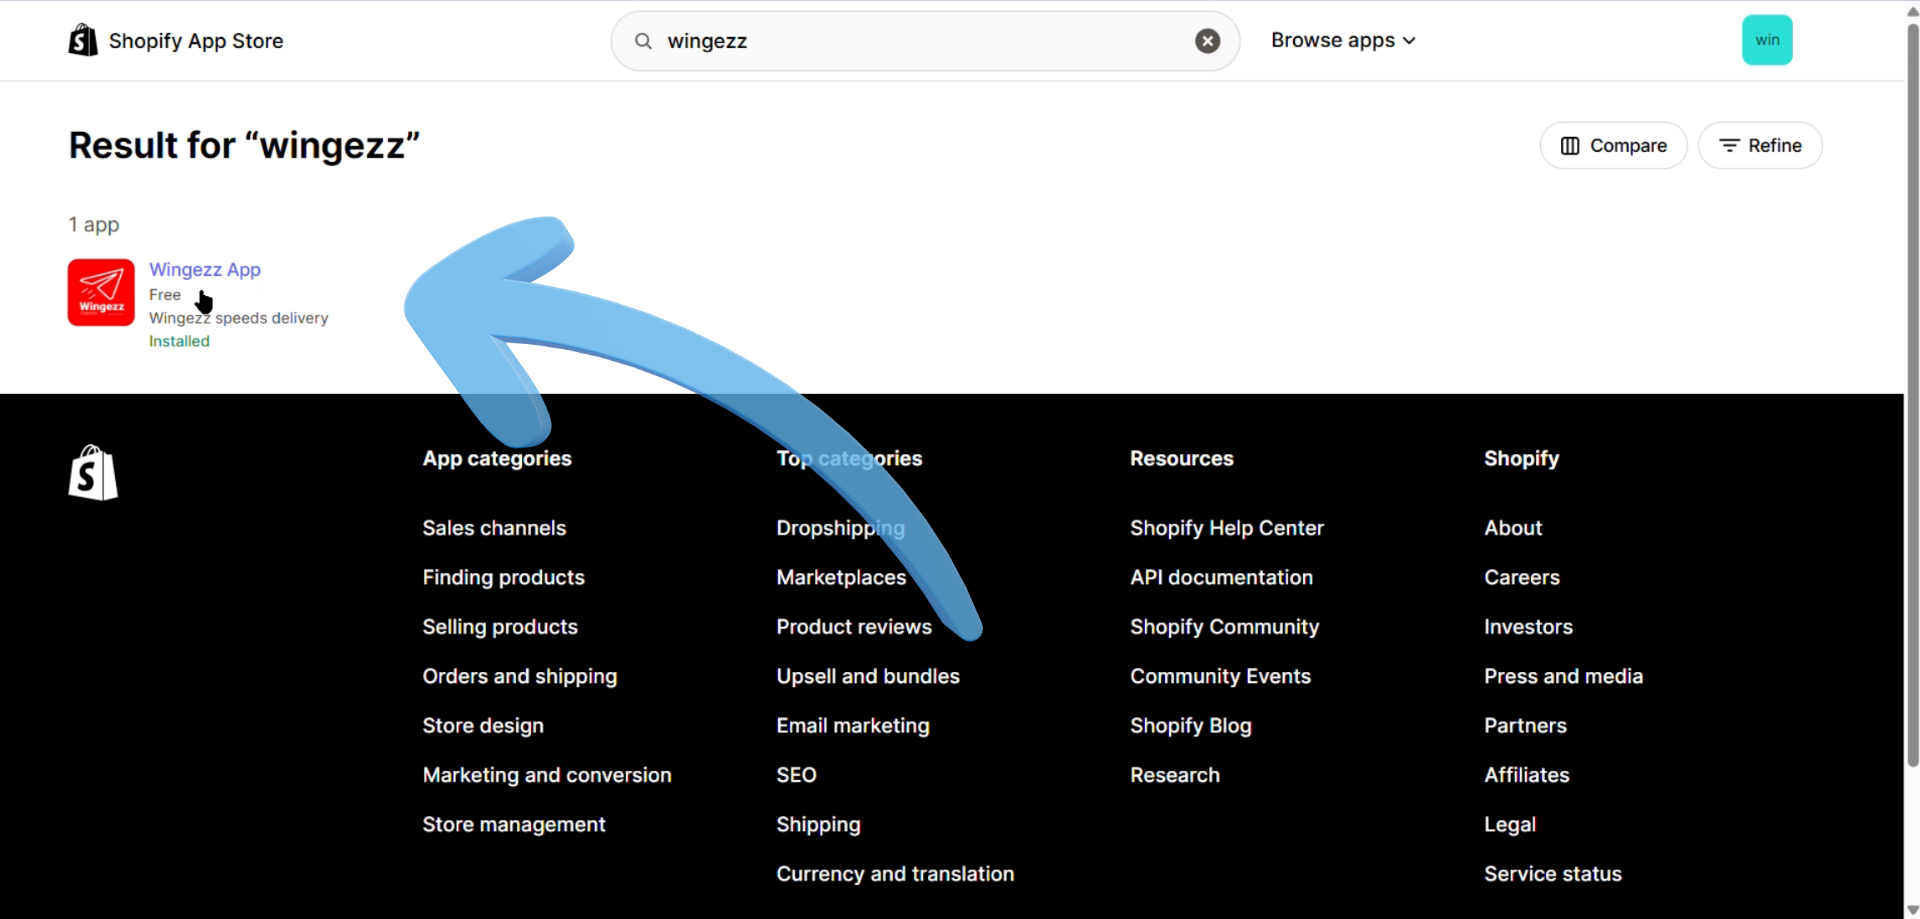Expand the Browse apps dropdown
1920x919 pixels.
point(1342,41)
